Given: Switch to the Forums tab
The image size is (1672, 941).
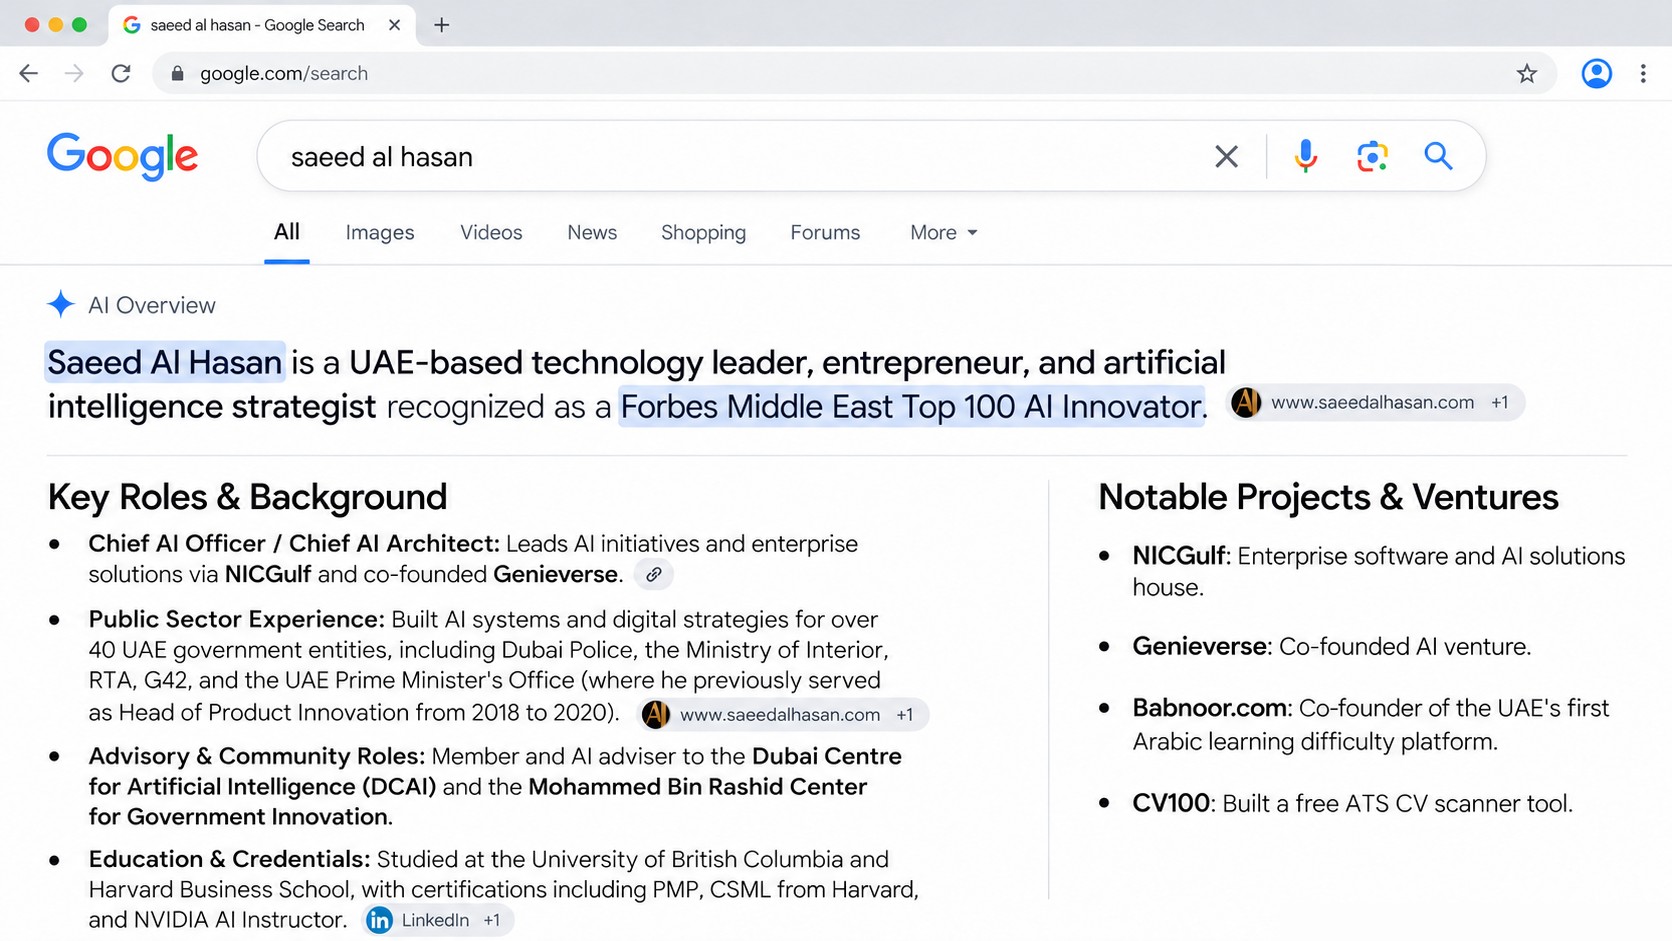Looking at the screenshot, I should tap(825, 232).
